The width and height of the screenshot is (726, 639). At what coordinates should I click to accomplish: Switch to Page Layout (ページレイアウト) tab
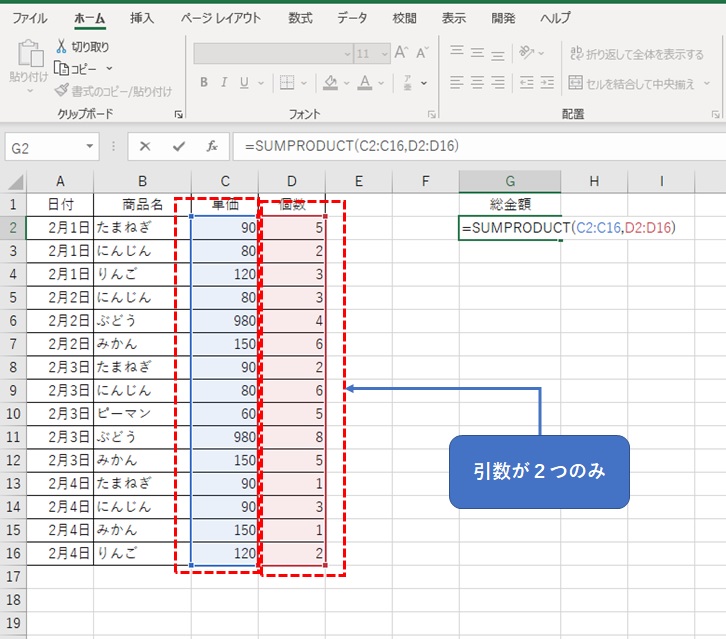pyautogui.click(x=220, y=19)
